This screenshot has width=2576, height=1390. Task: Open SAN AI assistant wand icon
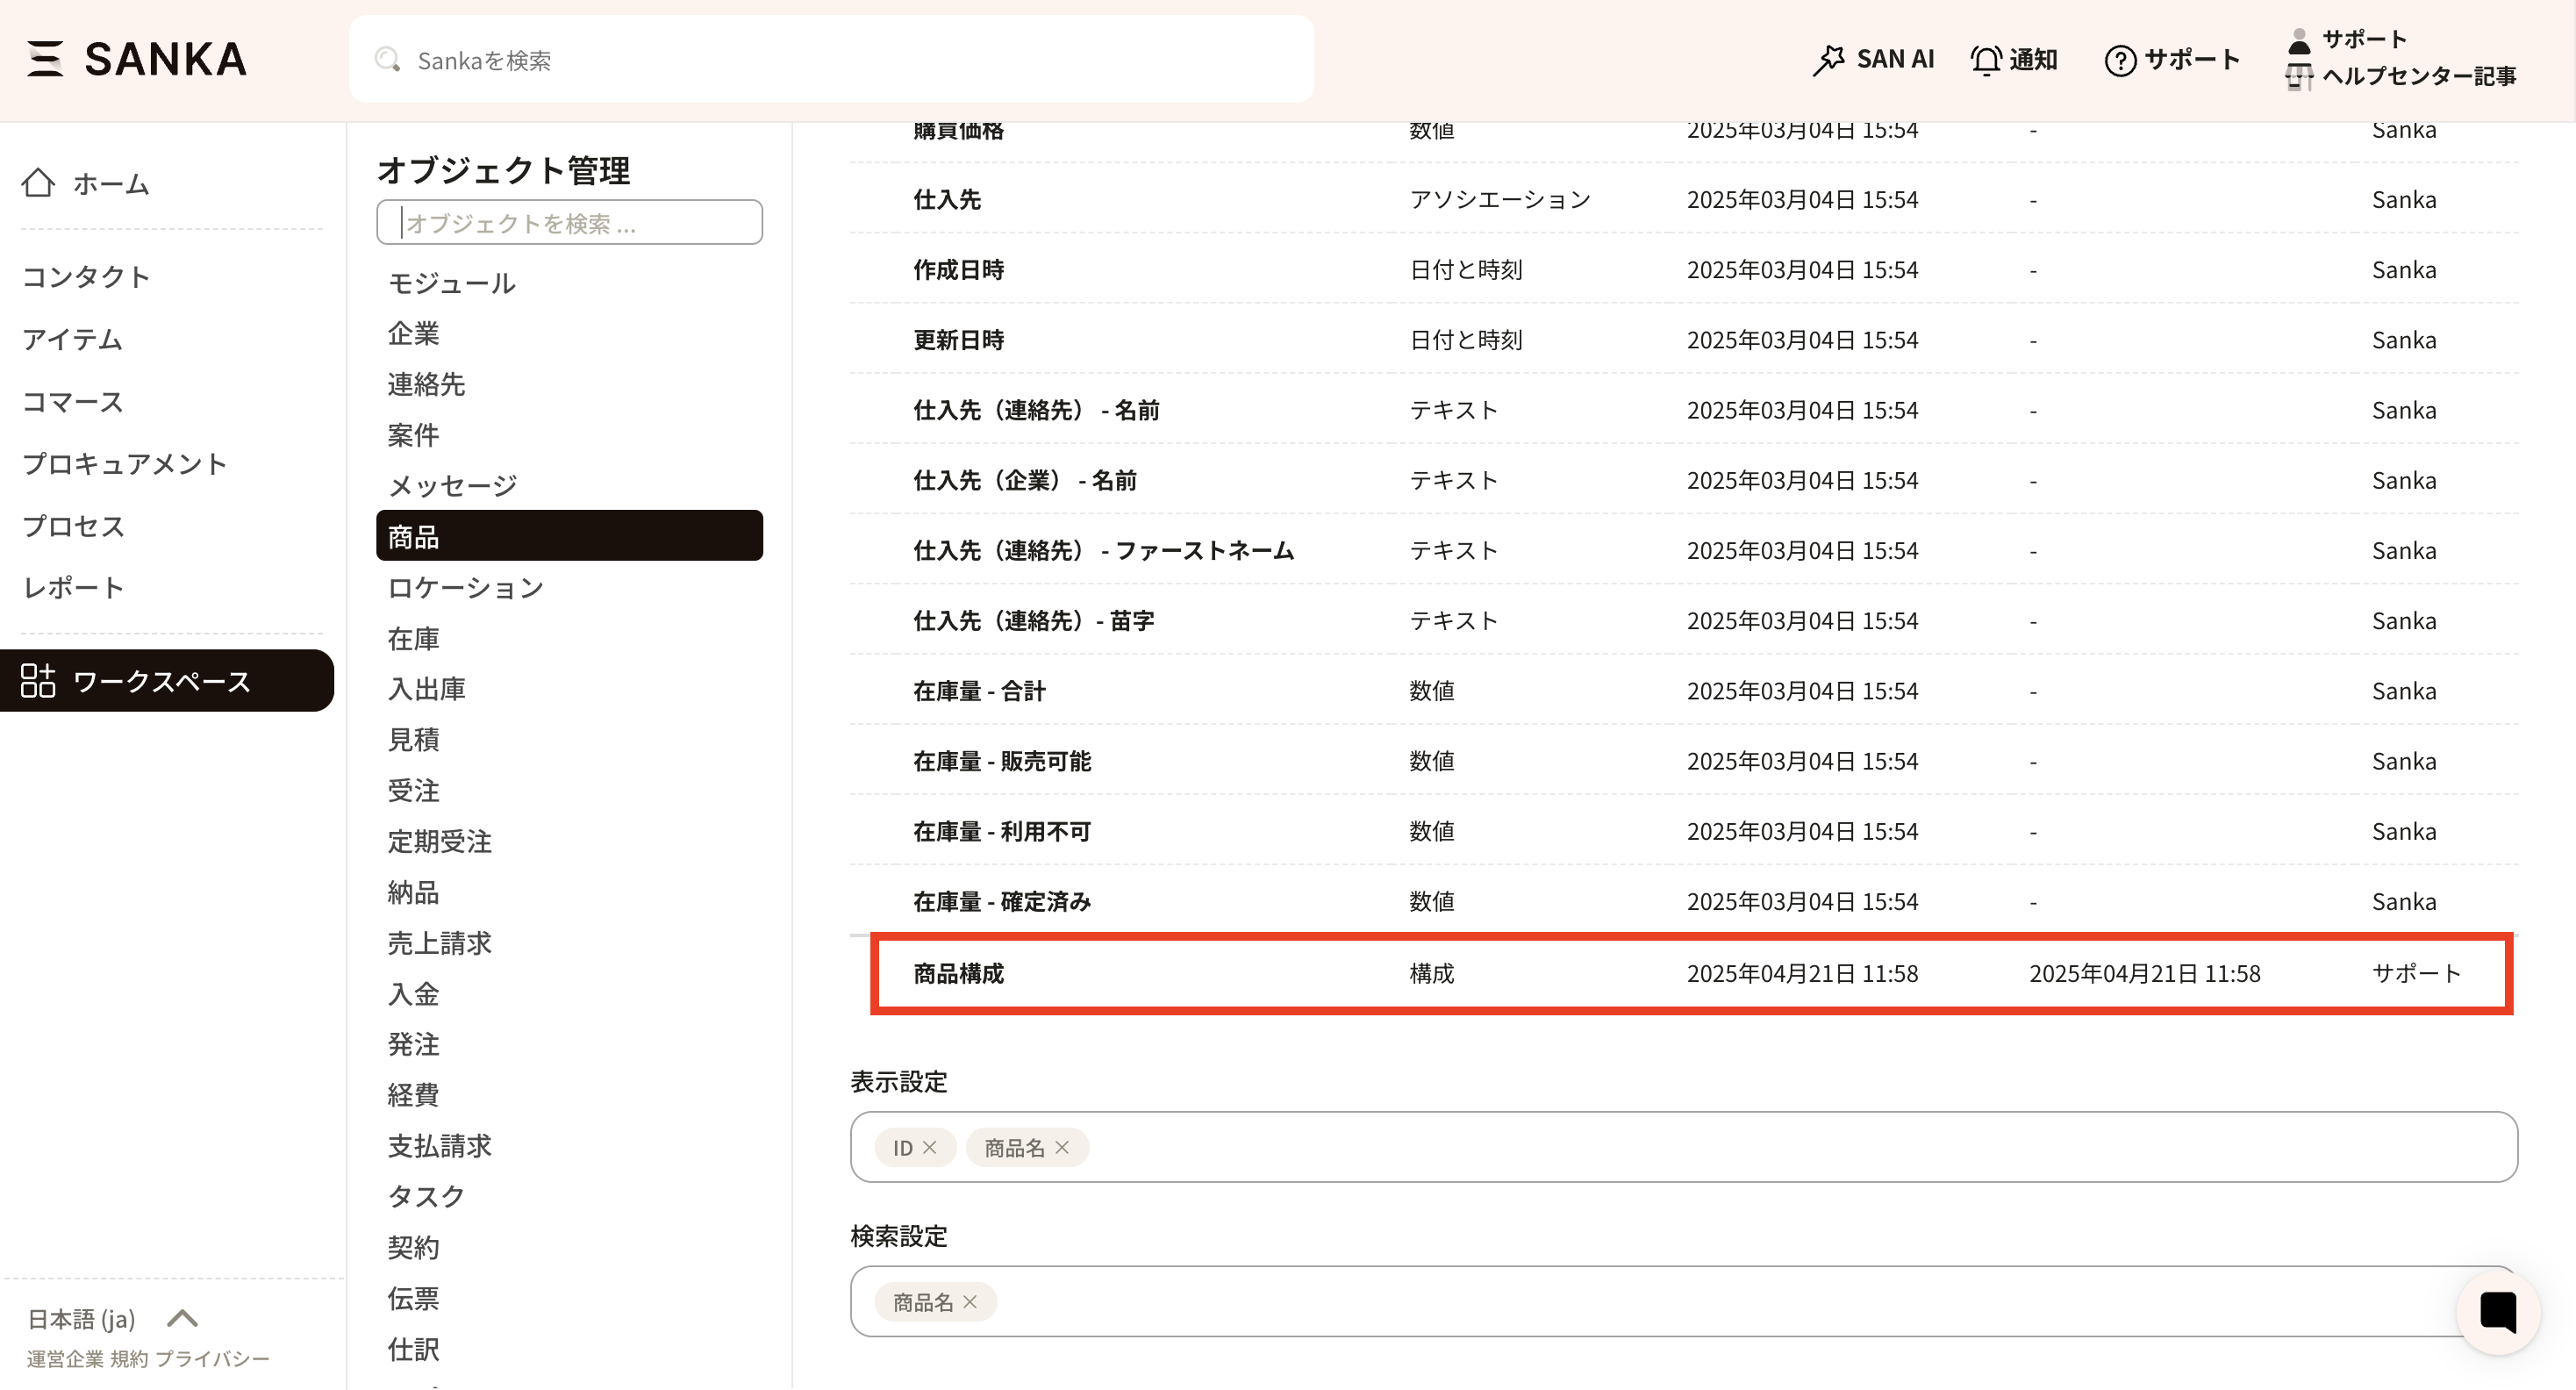click(x=1829, y=60)
